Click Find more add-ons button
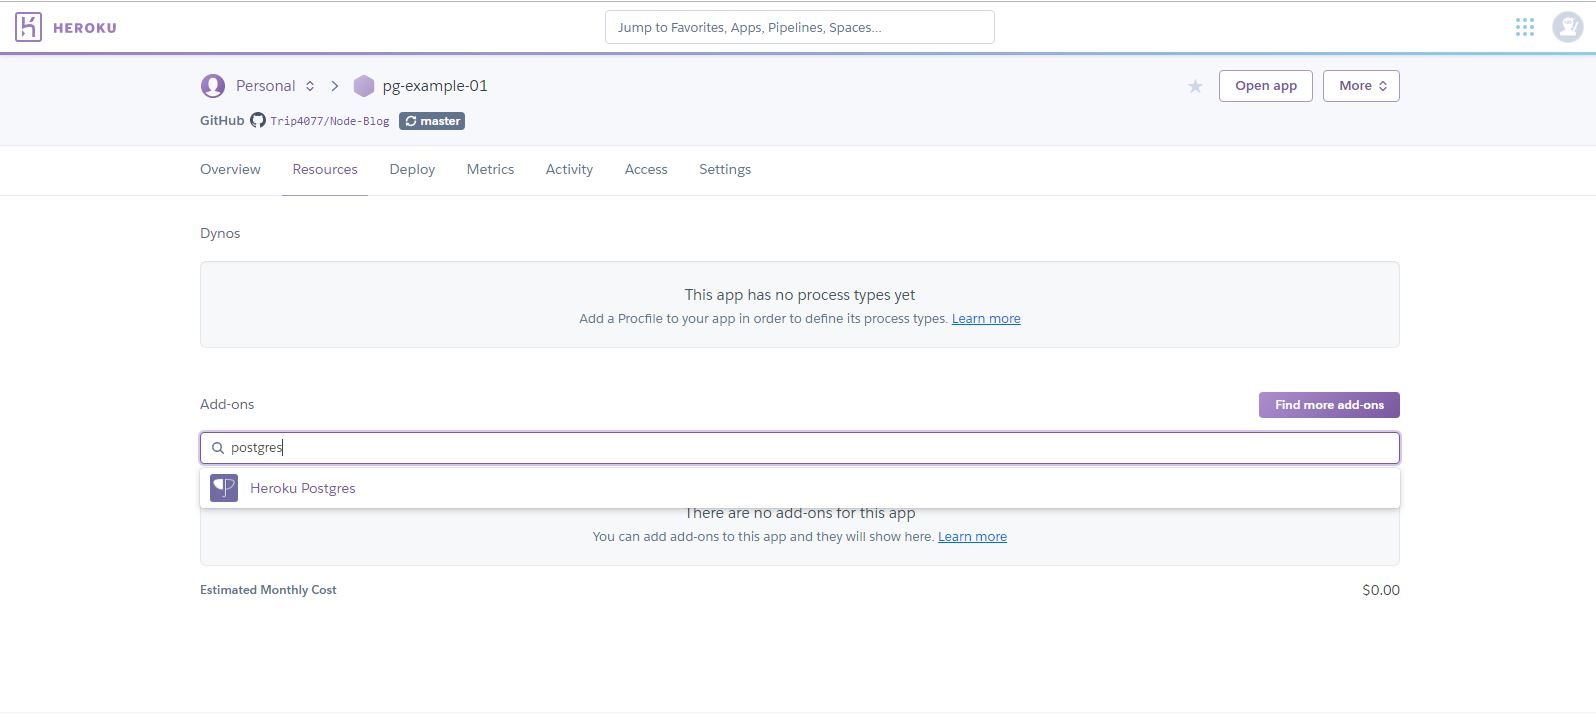The width and height of the screenshot is (1596, 719). pyautogui.click(x=1329, y=405)
